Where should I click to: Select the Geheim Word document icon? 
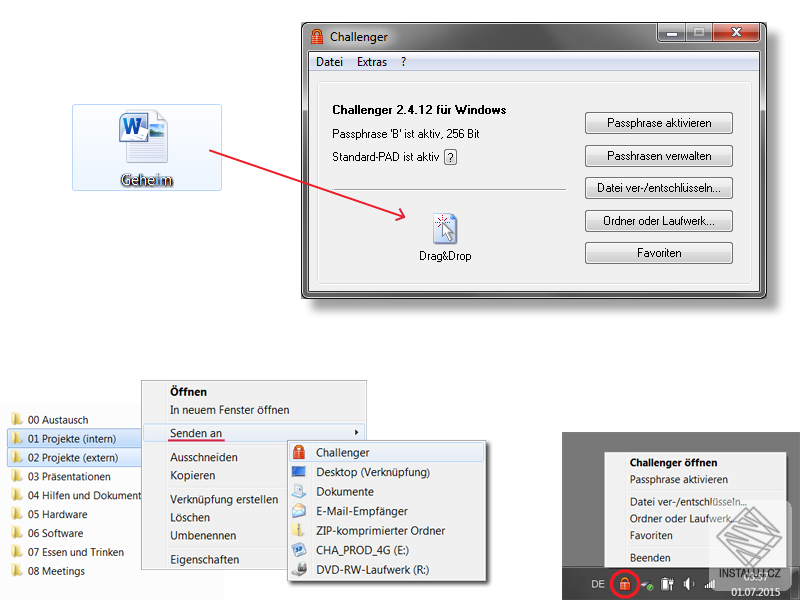[x=144, y=136]
